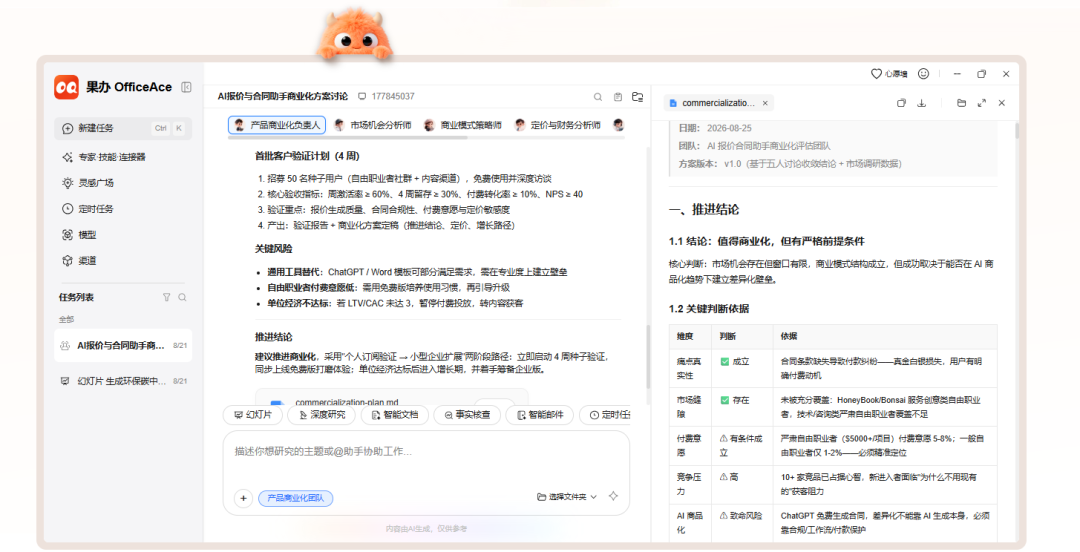Screen dimensions: 1080x552
Task: Click the task list search icon
Action: point(183,298)
